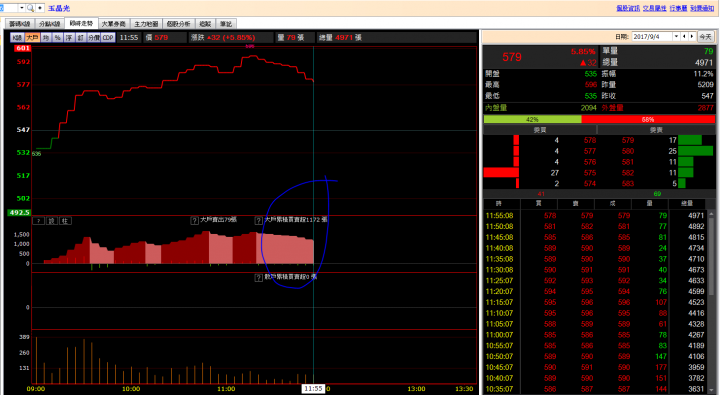Open the 籌碼 tab
Viewport: 720px width, 395px height.
(205, 24)
